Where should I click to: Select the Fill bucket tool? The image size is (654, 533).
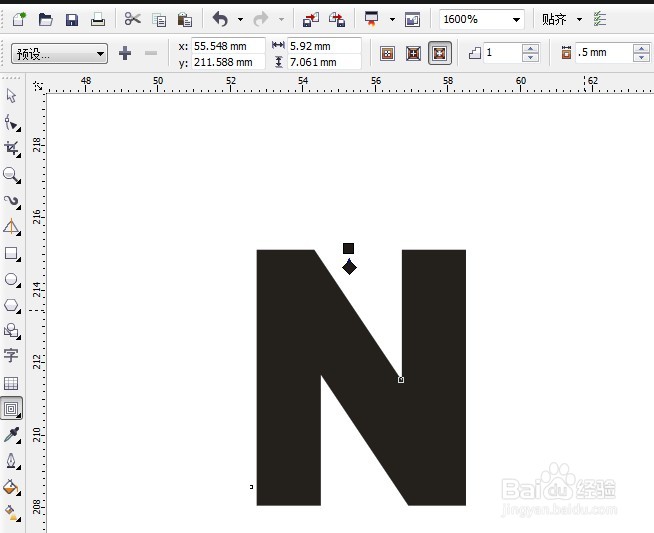[x=12, y=487]
